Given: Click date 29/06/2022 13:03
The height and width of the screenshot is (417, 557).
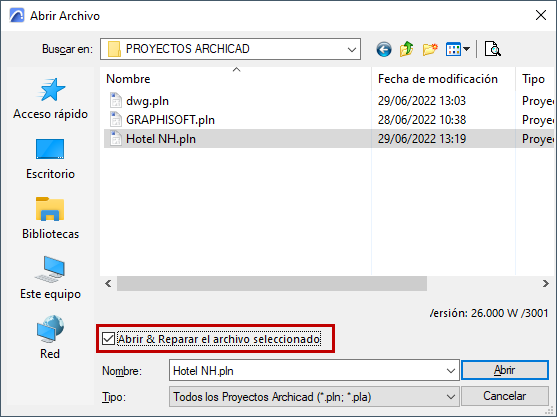Looking at the screenshot, I should point(422,101).
